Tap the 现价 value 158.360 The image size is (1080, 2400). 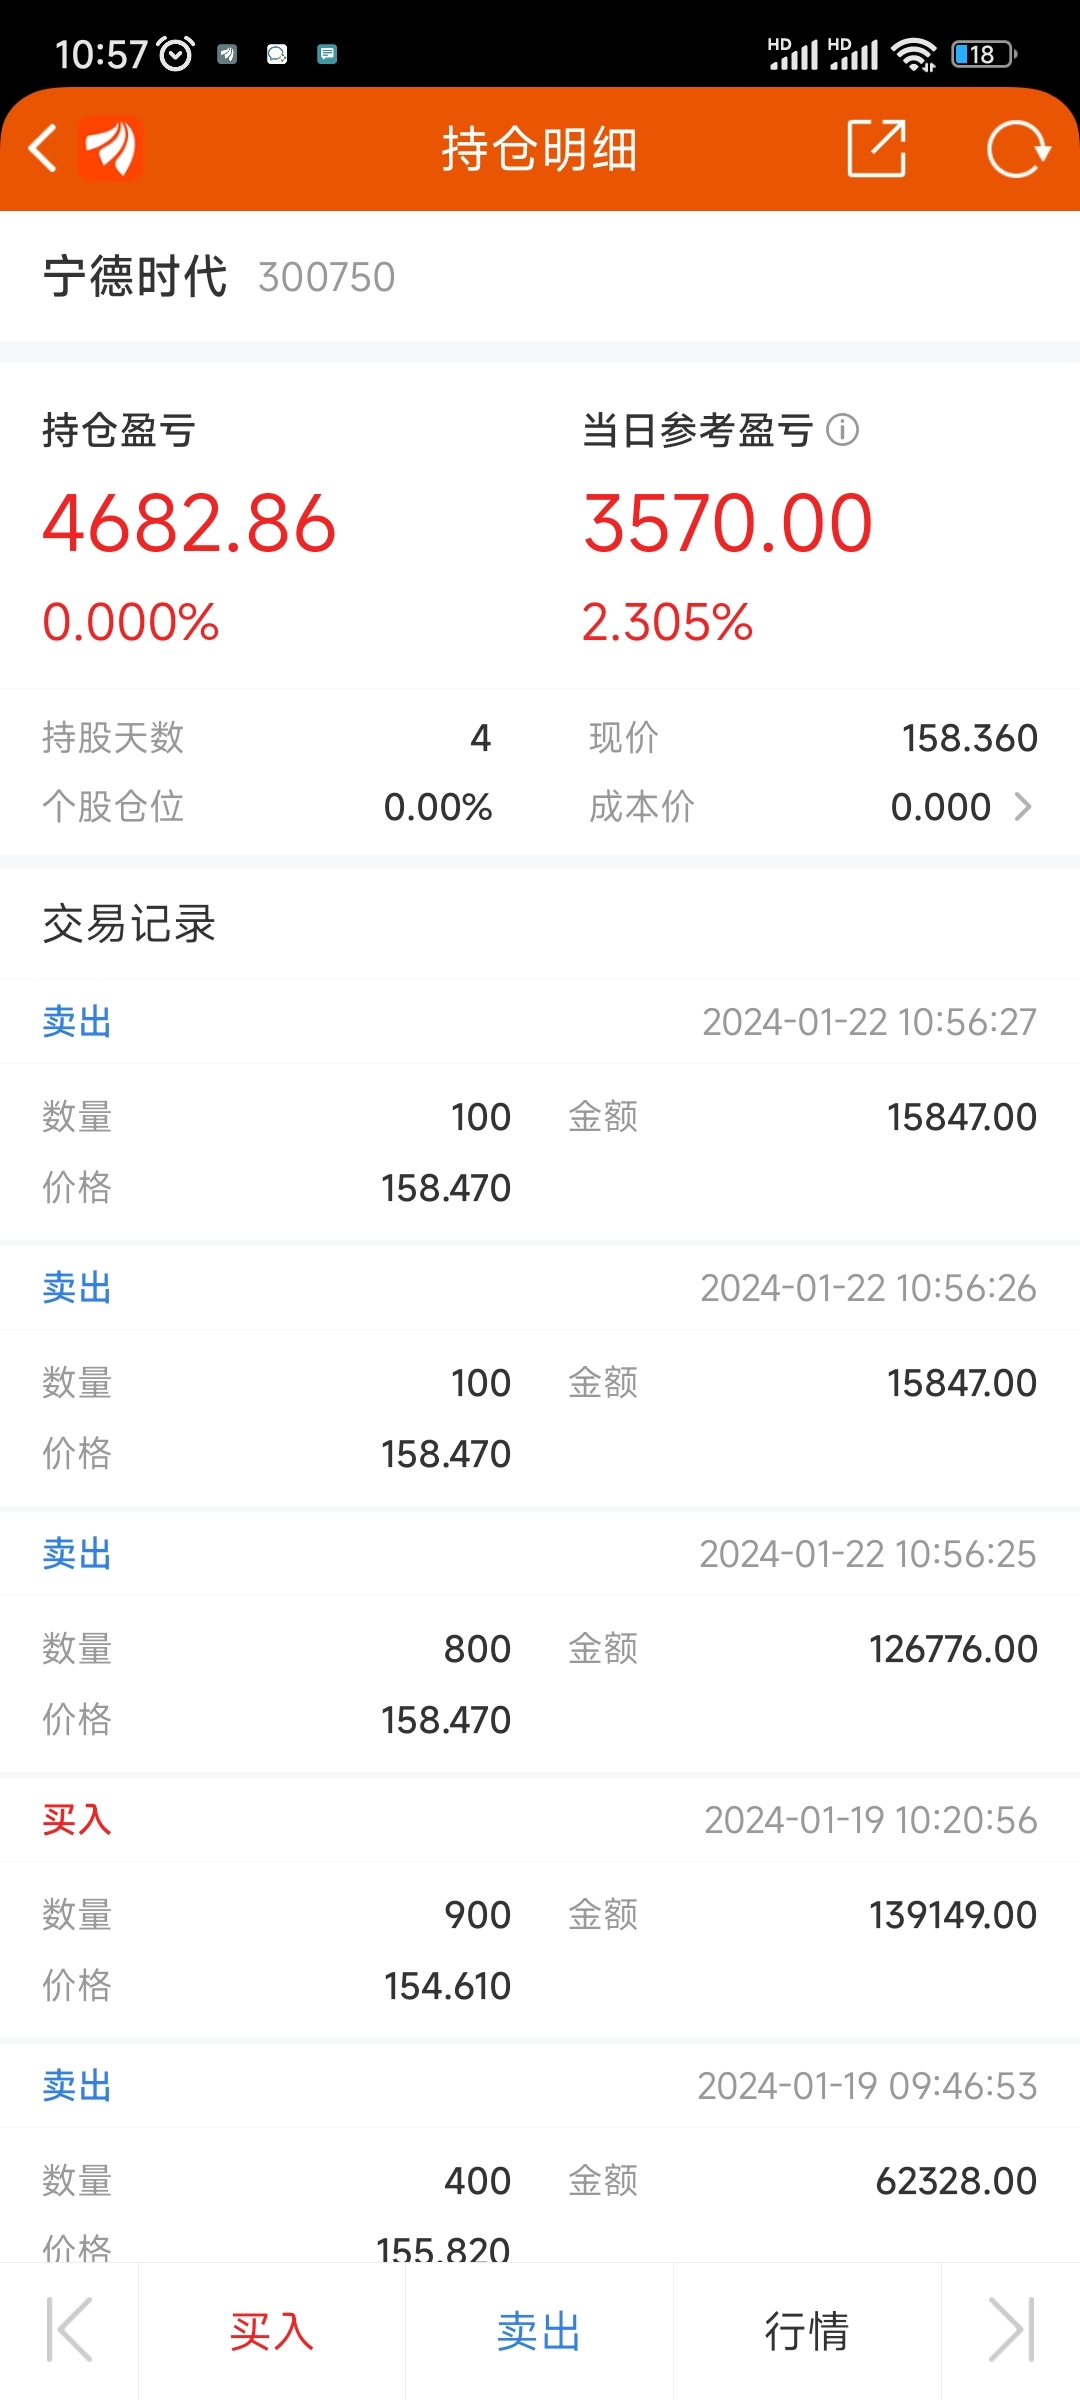coord(969,738)
